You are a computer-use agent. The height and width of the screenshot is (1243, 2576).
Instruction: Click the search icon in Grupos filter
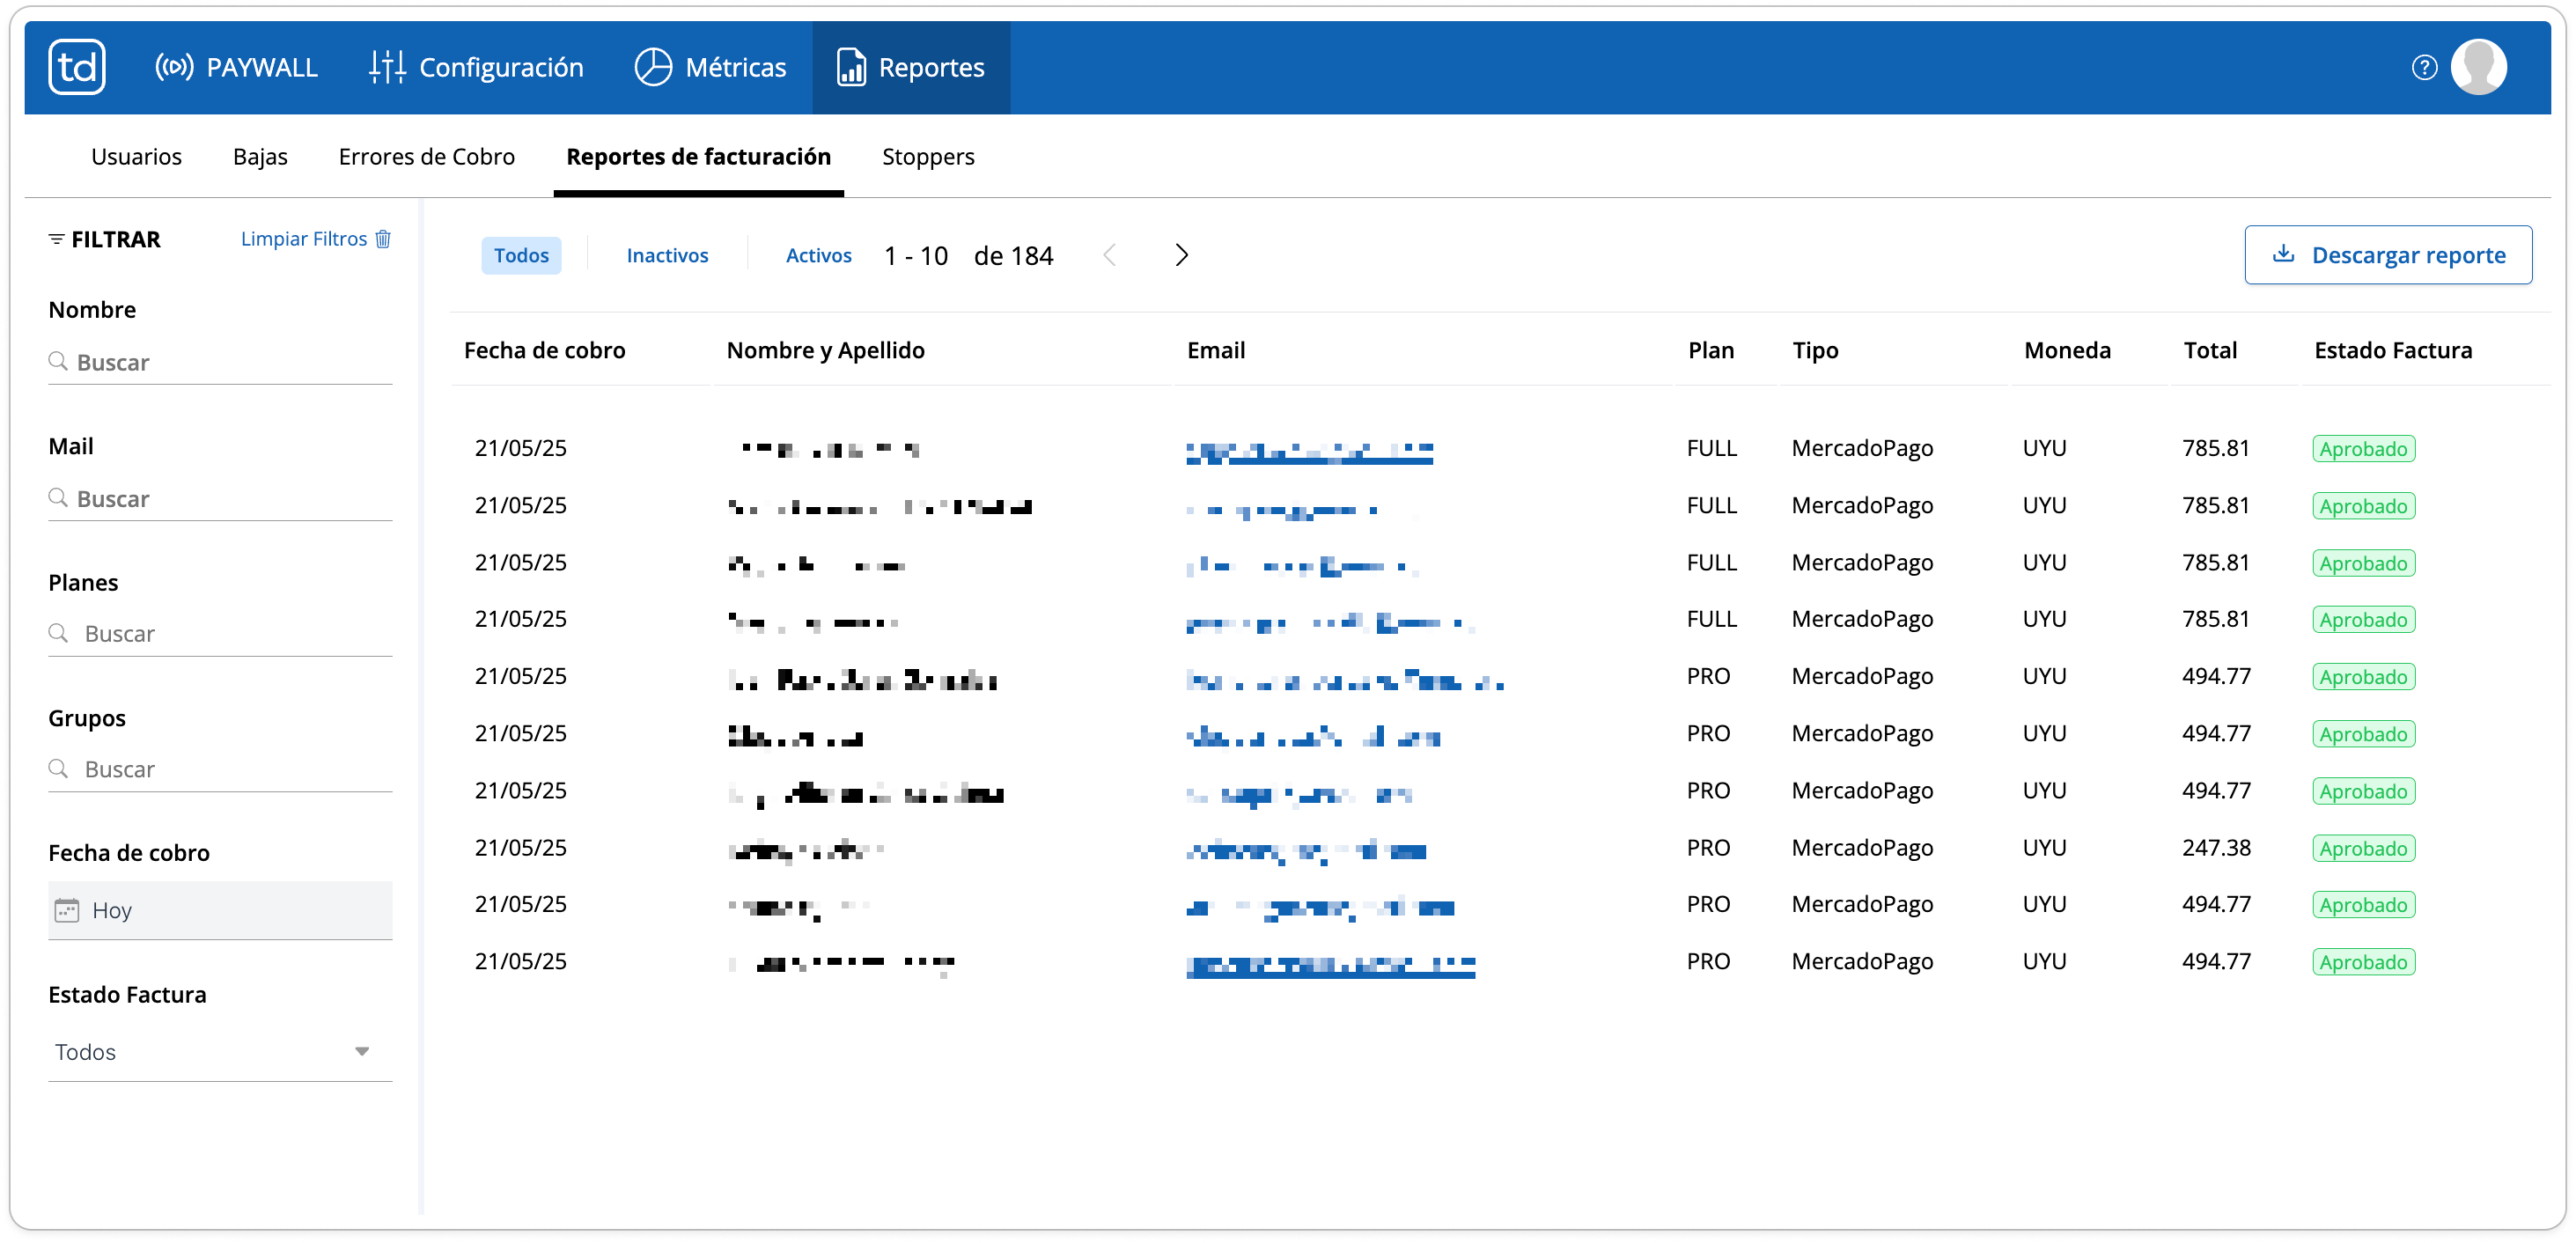point(58,768)
